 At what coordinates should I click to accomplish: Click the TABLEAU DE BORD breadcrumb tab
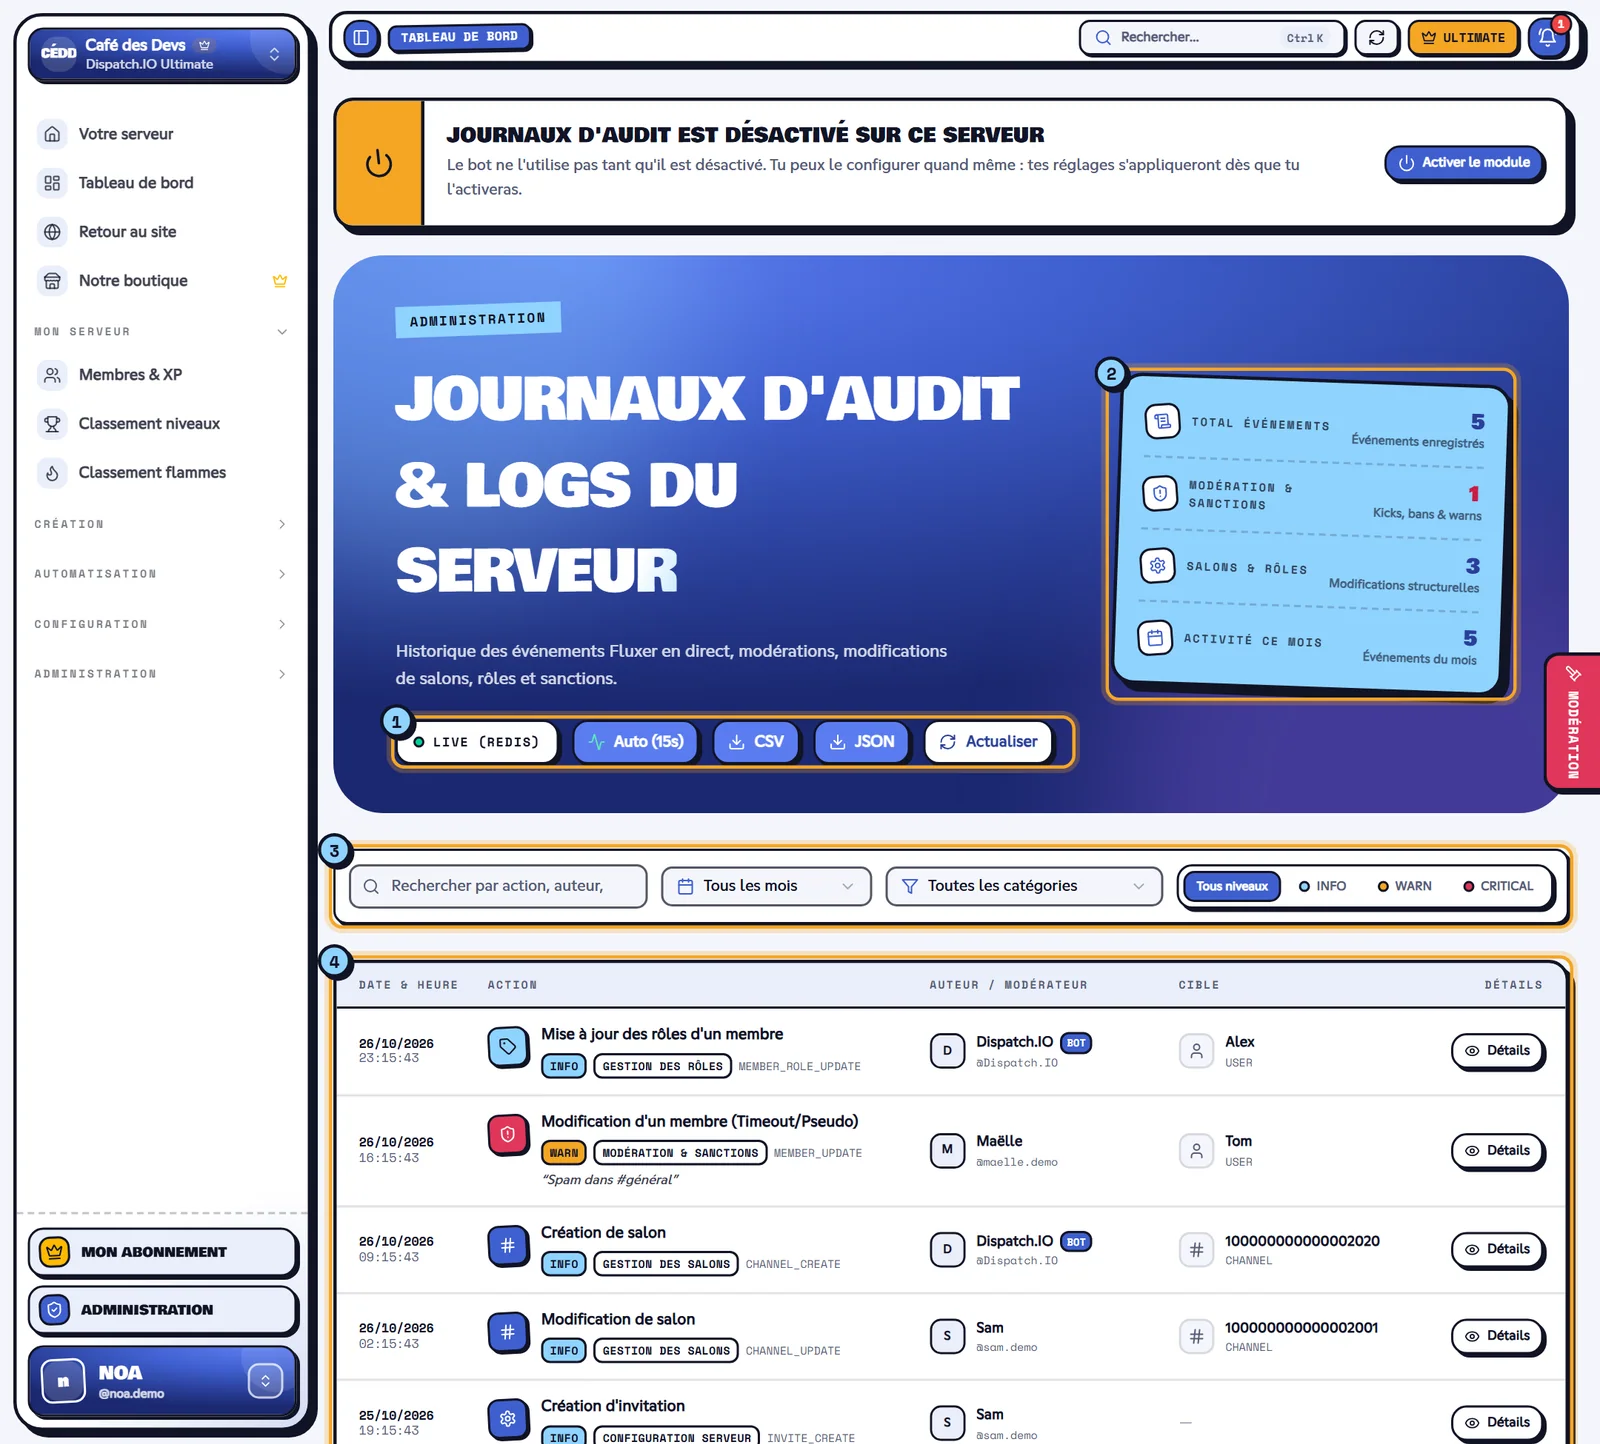[x=459, y=38]
